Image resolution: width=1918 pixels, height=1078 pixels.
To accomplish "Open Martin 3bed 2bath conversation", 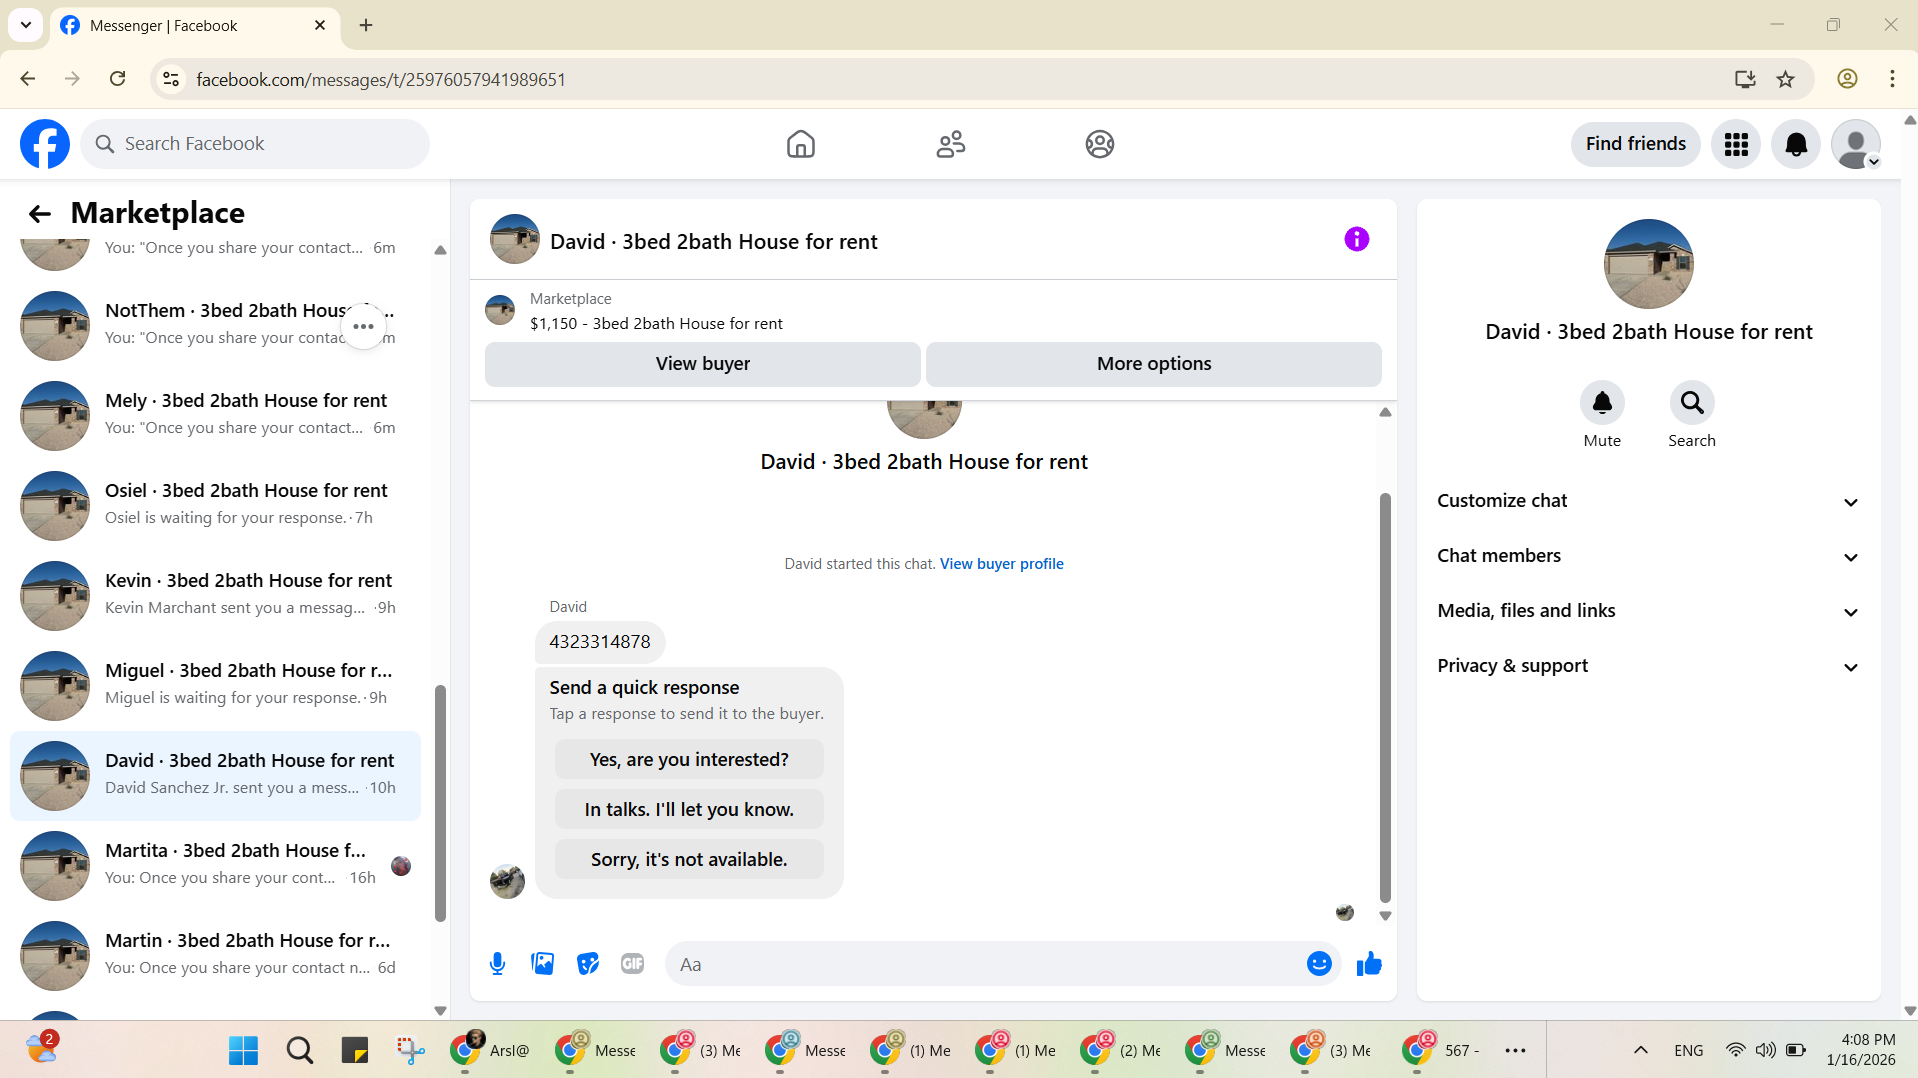I will point(215,955).
